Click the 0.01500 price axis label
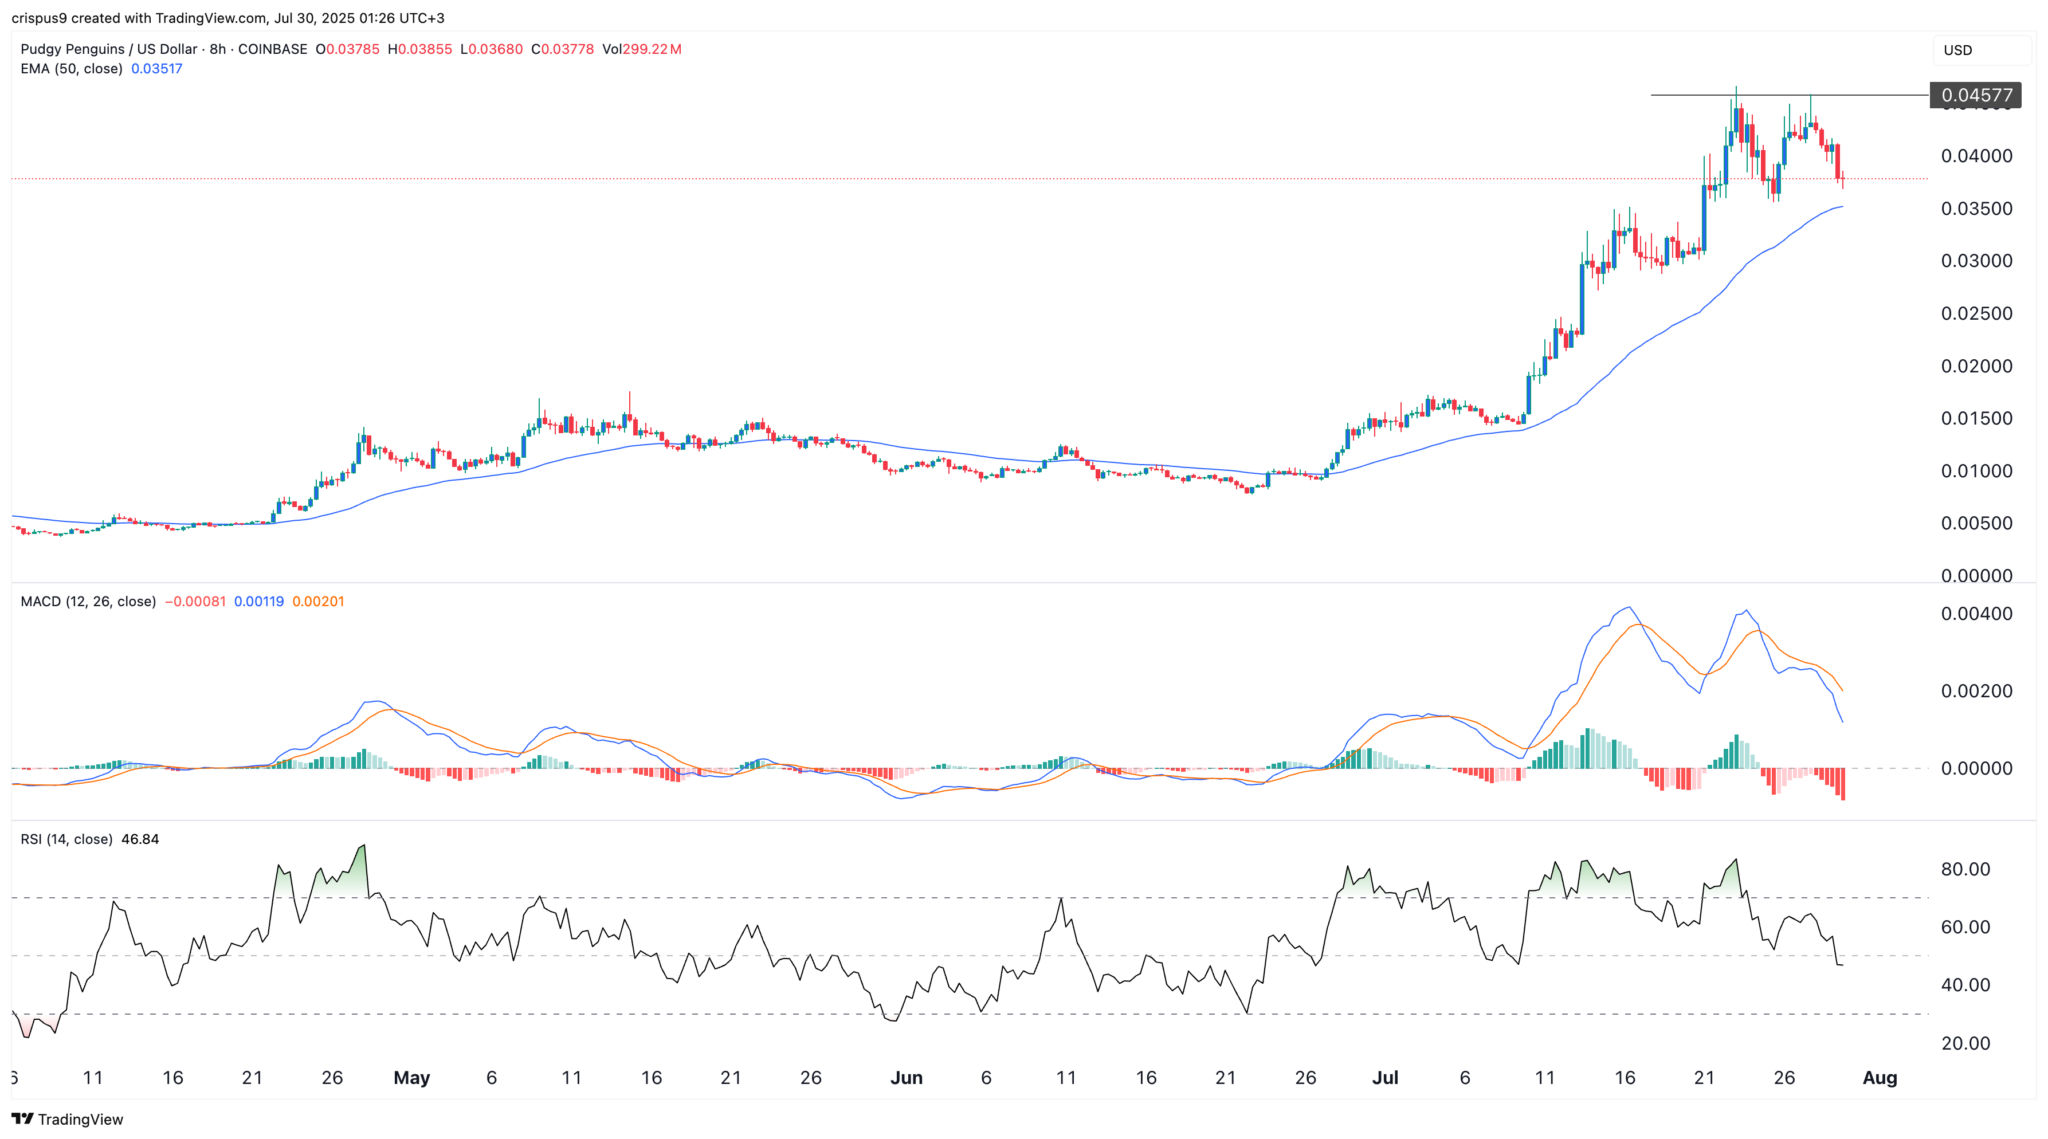The width and height of the screenshot is (2048, 1139). 1976,419
